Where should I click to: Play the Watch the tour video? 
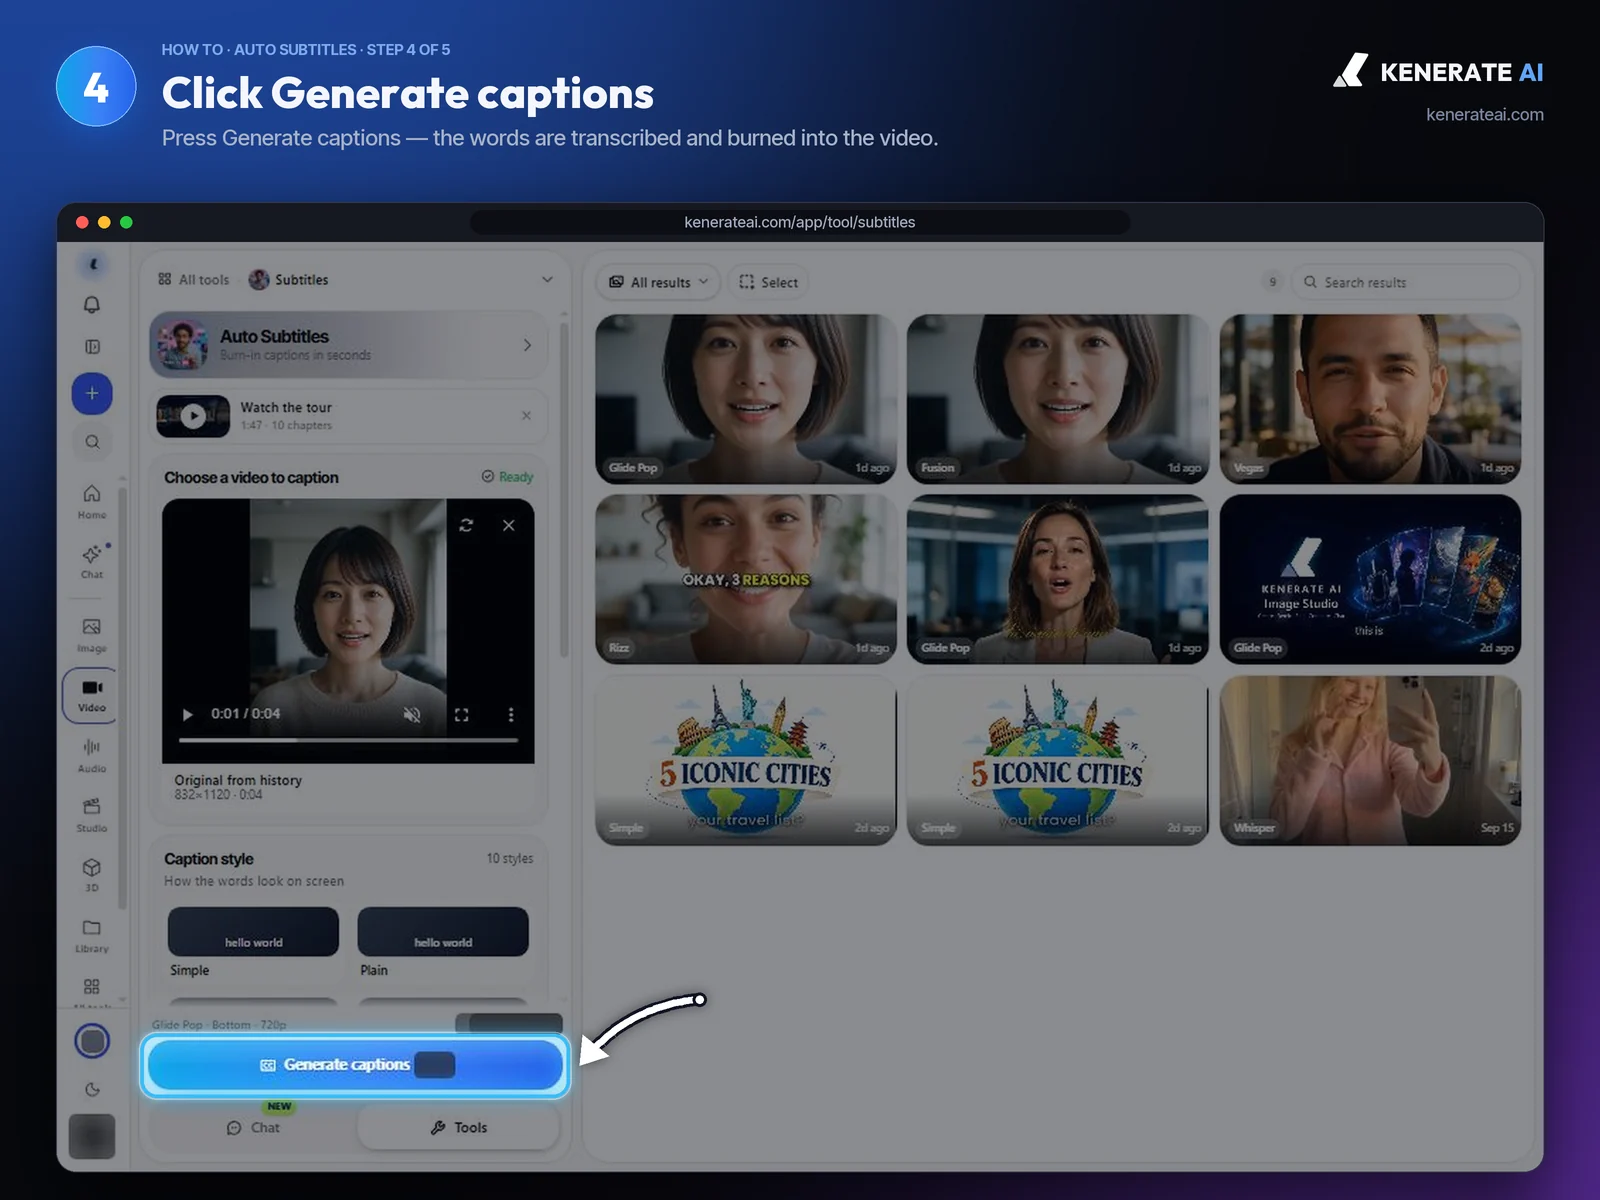193,416
